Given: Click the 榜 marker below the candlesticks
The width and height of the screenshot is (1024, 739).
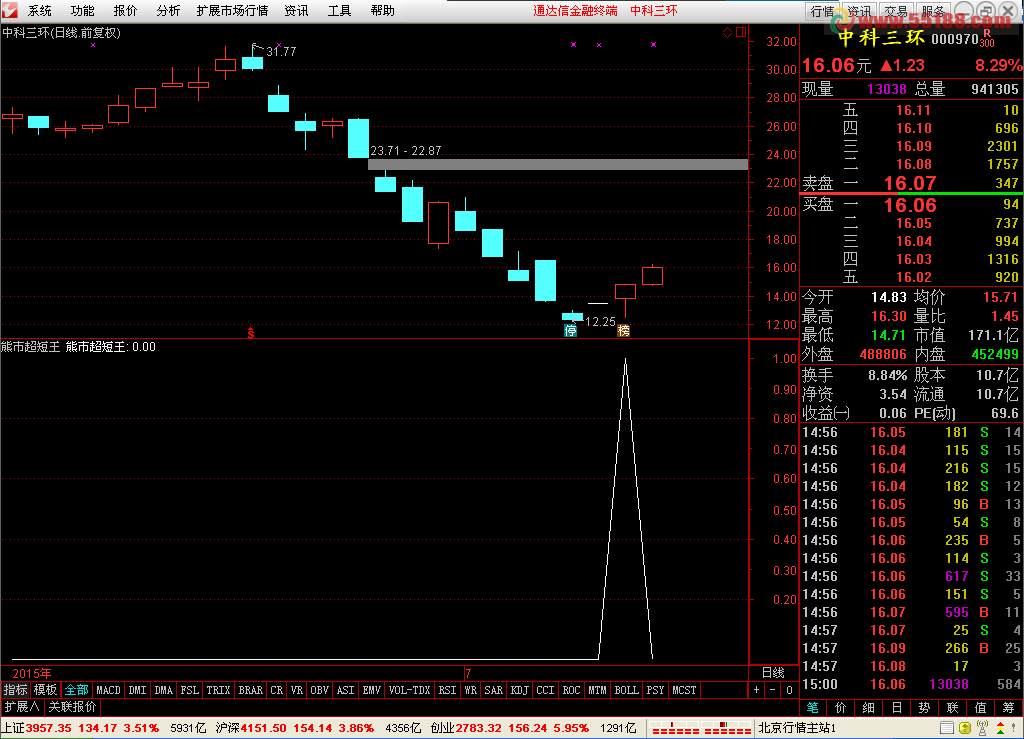Looking at the screenshot, I should click(623, 330).
